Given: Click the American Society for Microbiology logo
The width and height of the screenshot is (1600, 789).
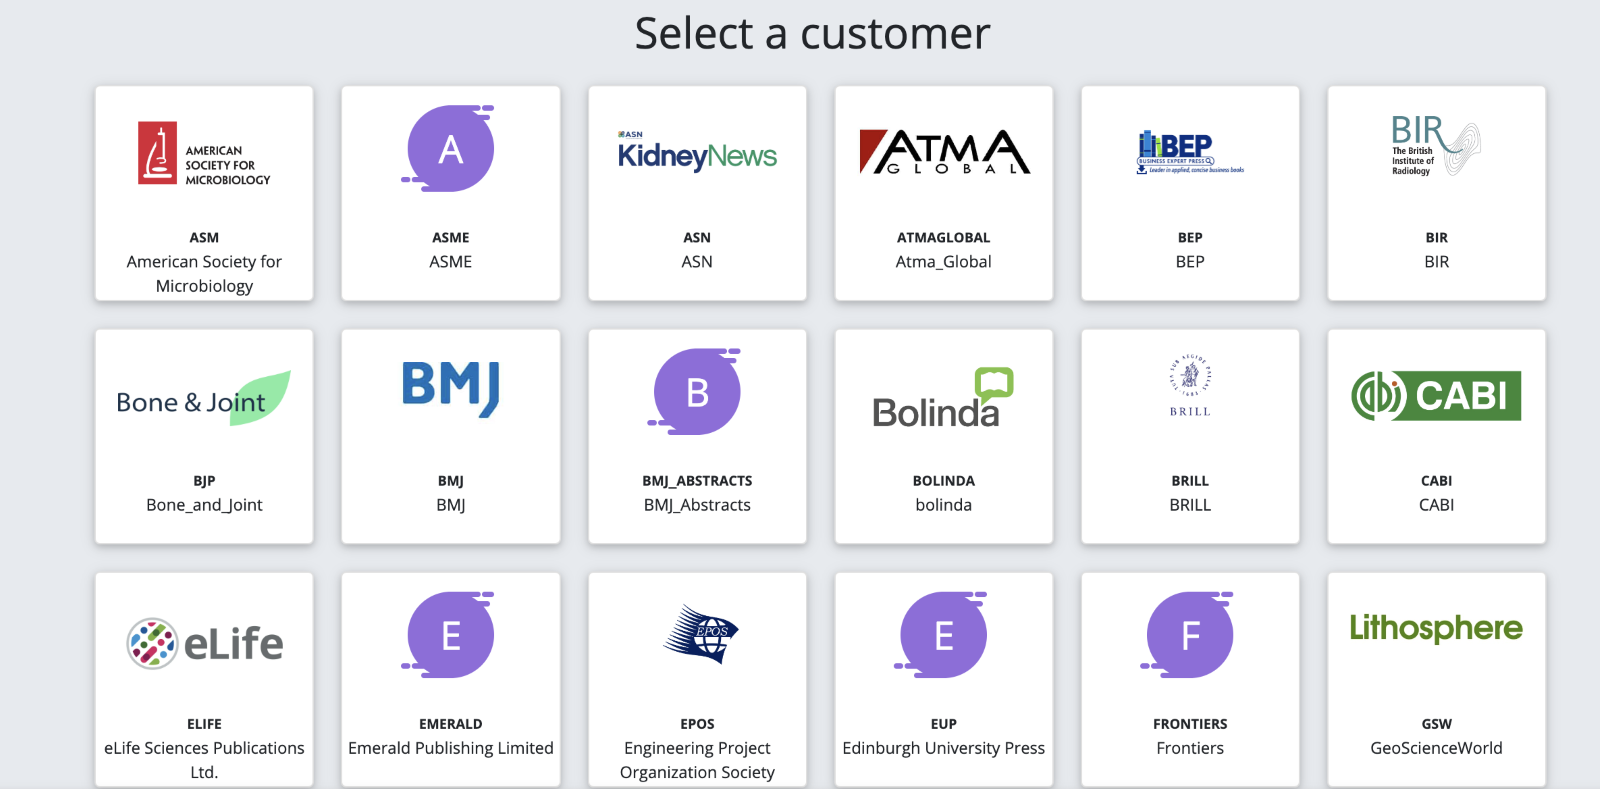Looking at the screenshot, I should pyautogui.click(x=204, y=154).
